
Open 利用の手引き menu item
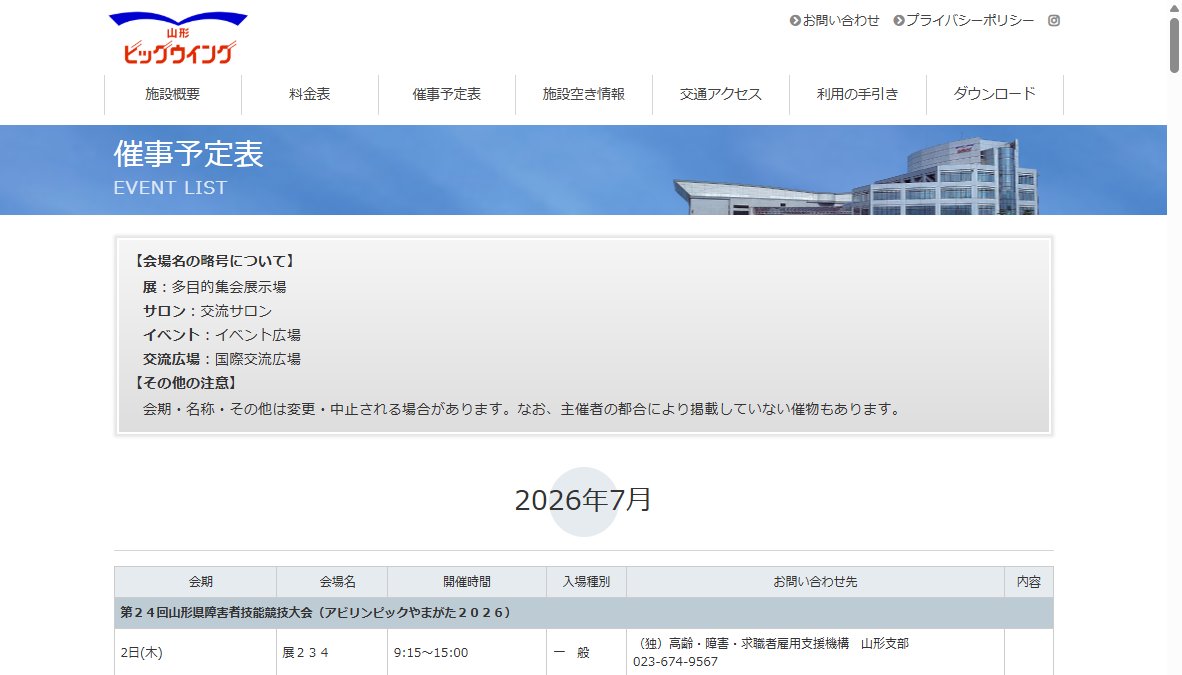[858, 94]
